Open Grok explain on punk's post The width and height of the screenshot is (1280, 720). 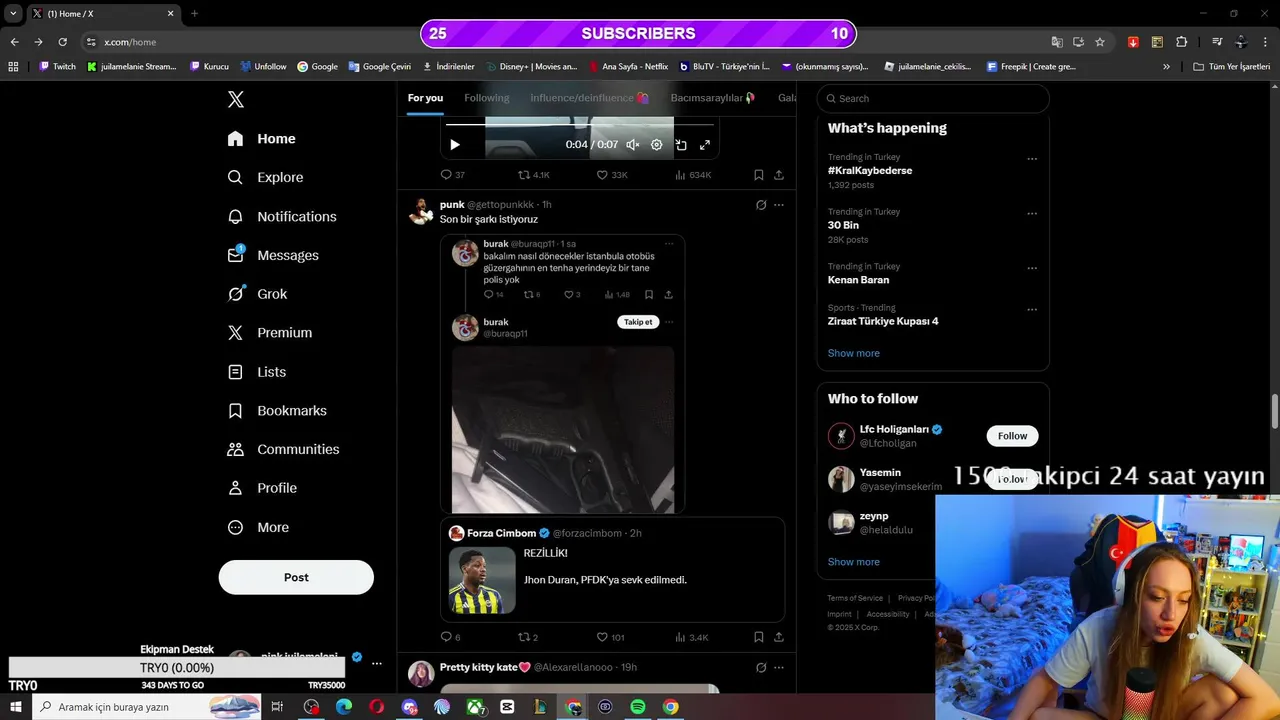(761, 205)
